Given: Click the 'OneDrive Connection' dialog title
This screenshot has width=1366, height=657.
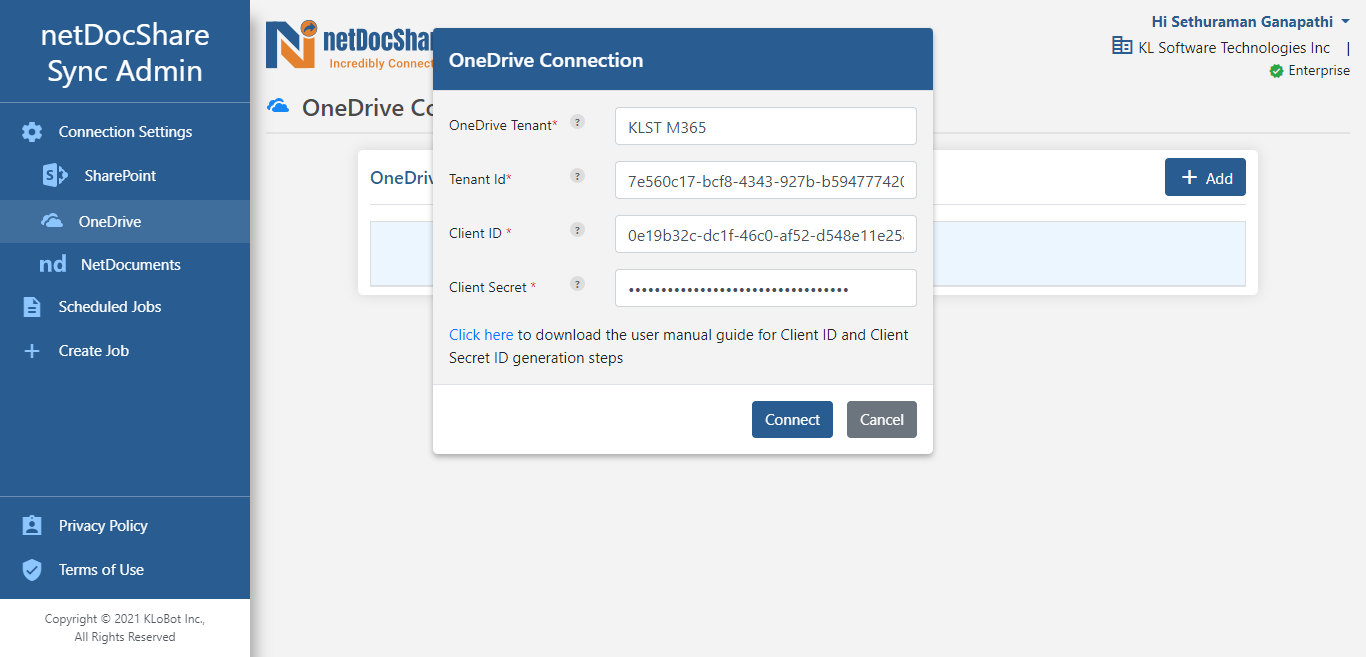Looking at the screenshot, I should point(546,60).
